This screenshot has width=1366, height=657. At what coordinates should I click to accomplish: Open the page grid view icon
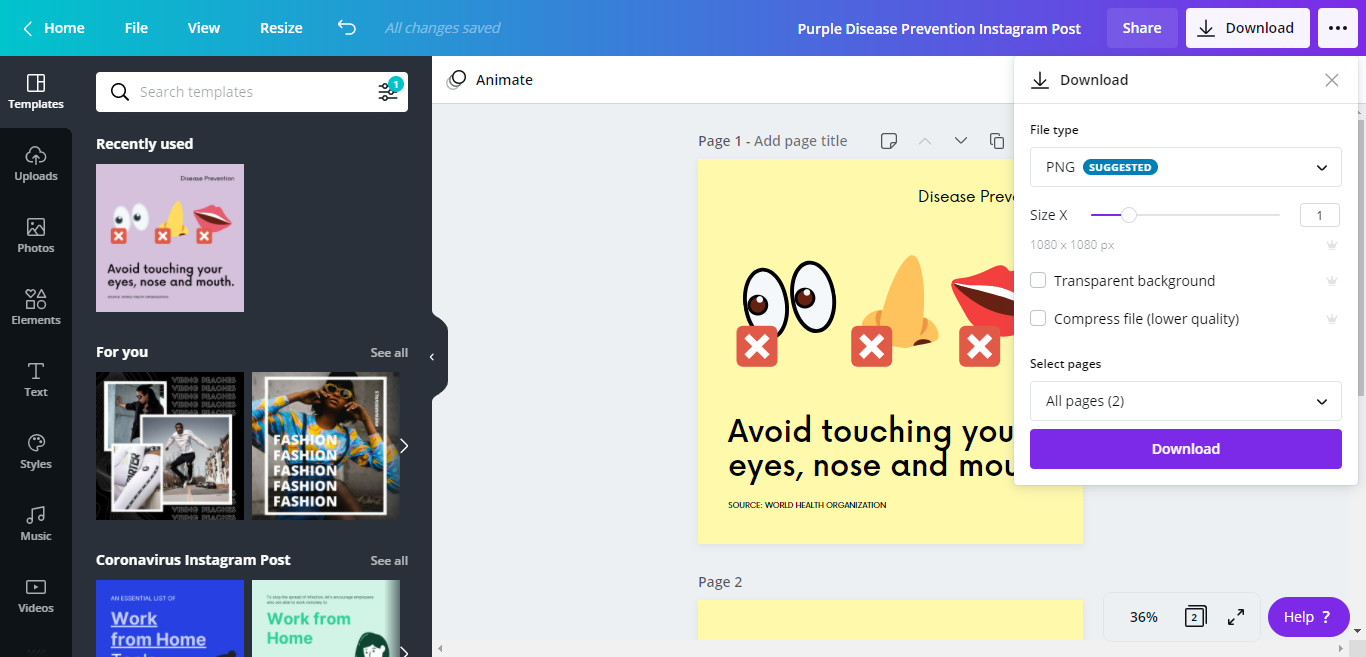tap(1194, 617)
